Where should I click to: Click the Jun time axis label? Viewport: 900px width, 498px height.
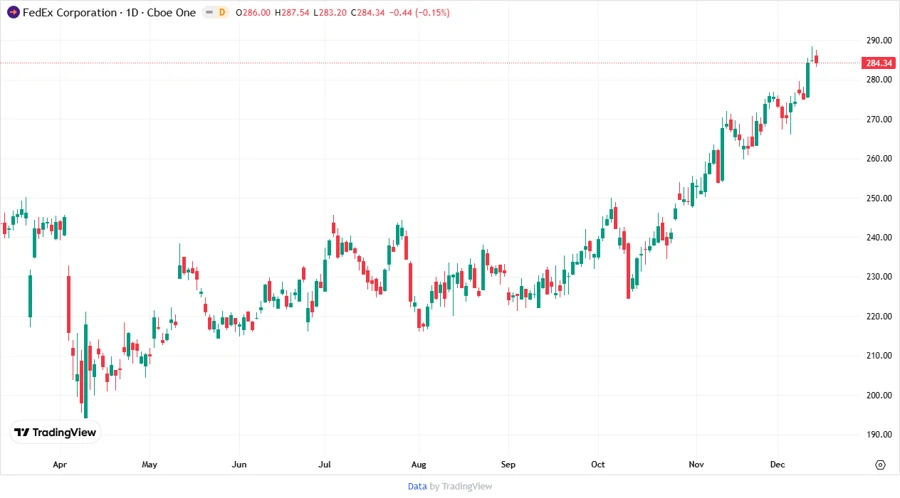pyautogui.click(x=239, y=465)
